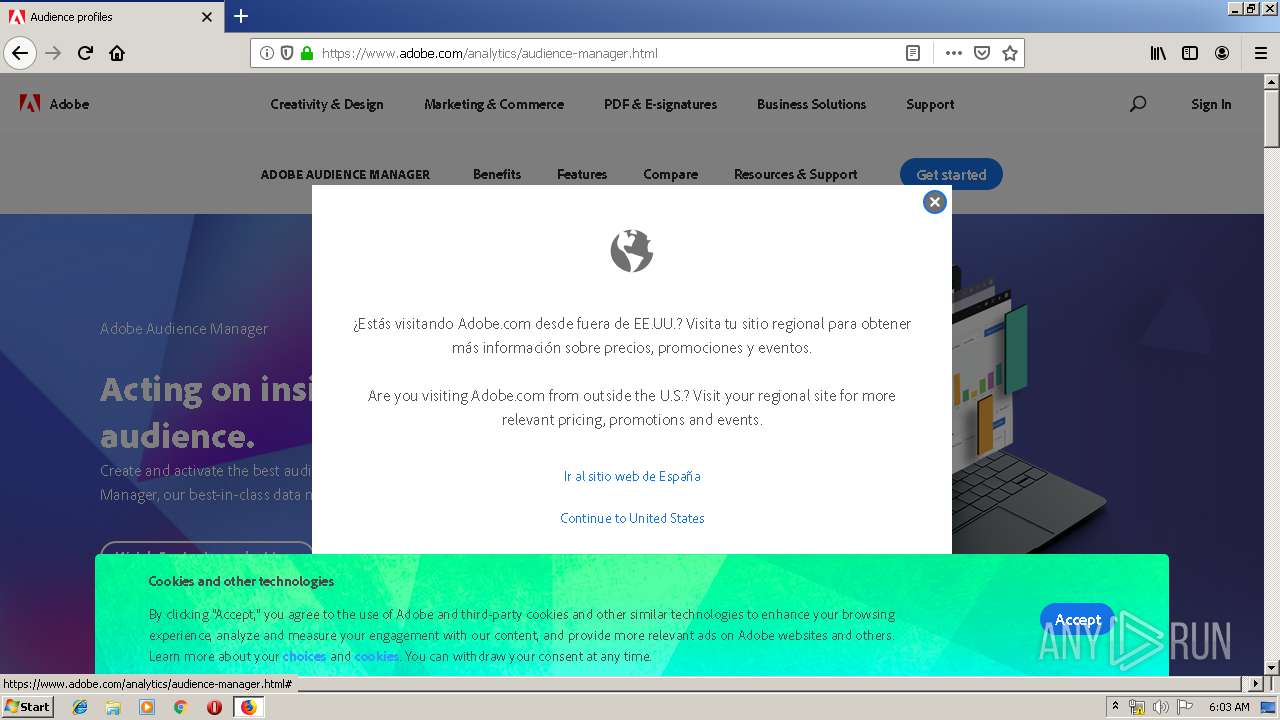Open Opera from the taskbar
Viewport: 1280px width, 720px height.
214,707
